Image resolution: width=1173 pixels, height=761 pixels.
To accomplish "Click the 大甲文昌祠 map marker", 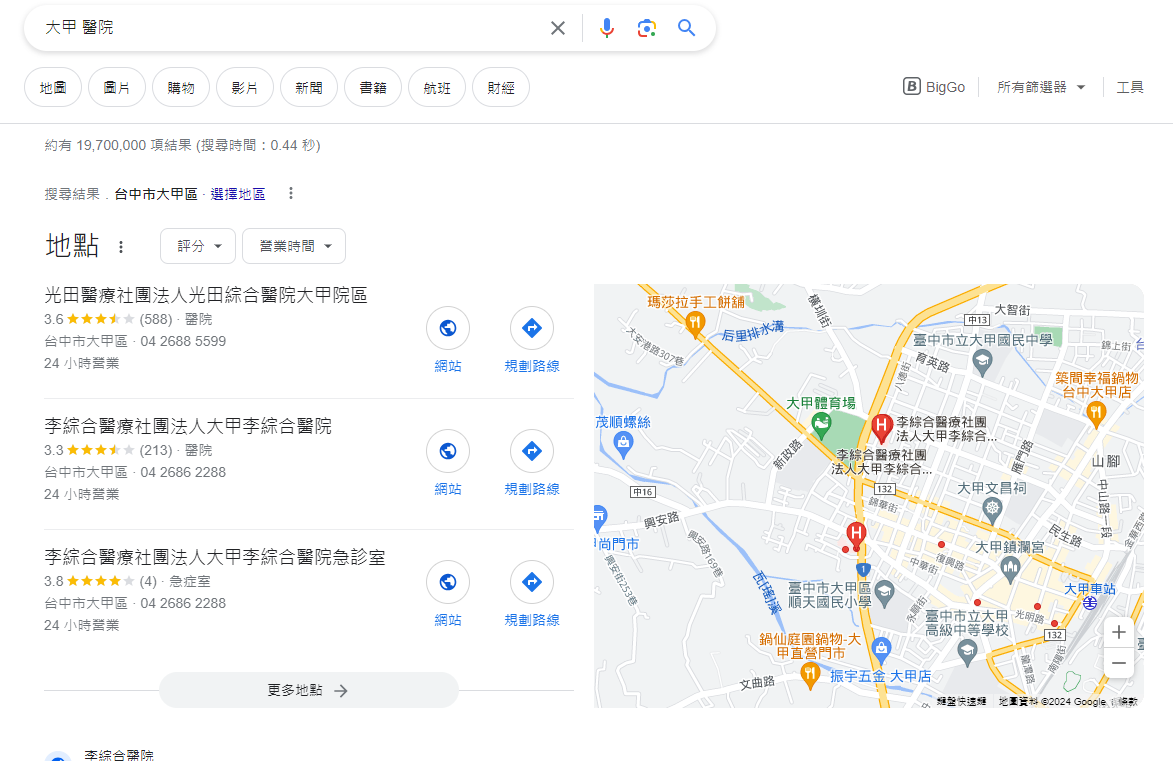I will point(992,510).
